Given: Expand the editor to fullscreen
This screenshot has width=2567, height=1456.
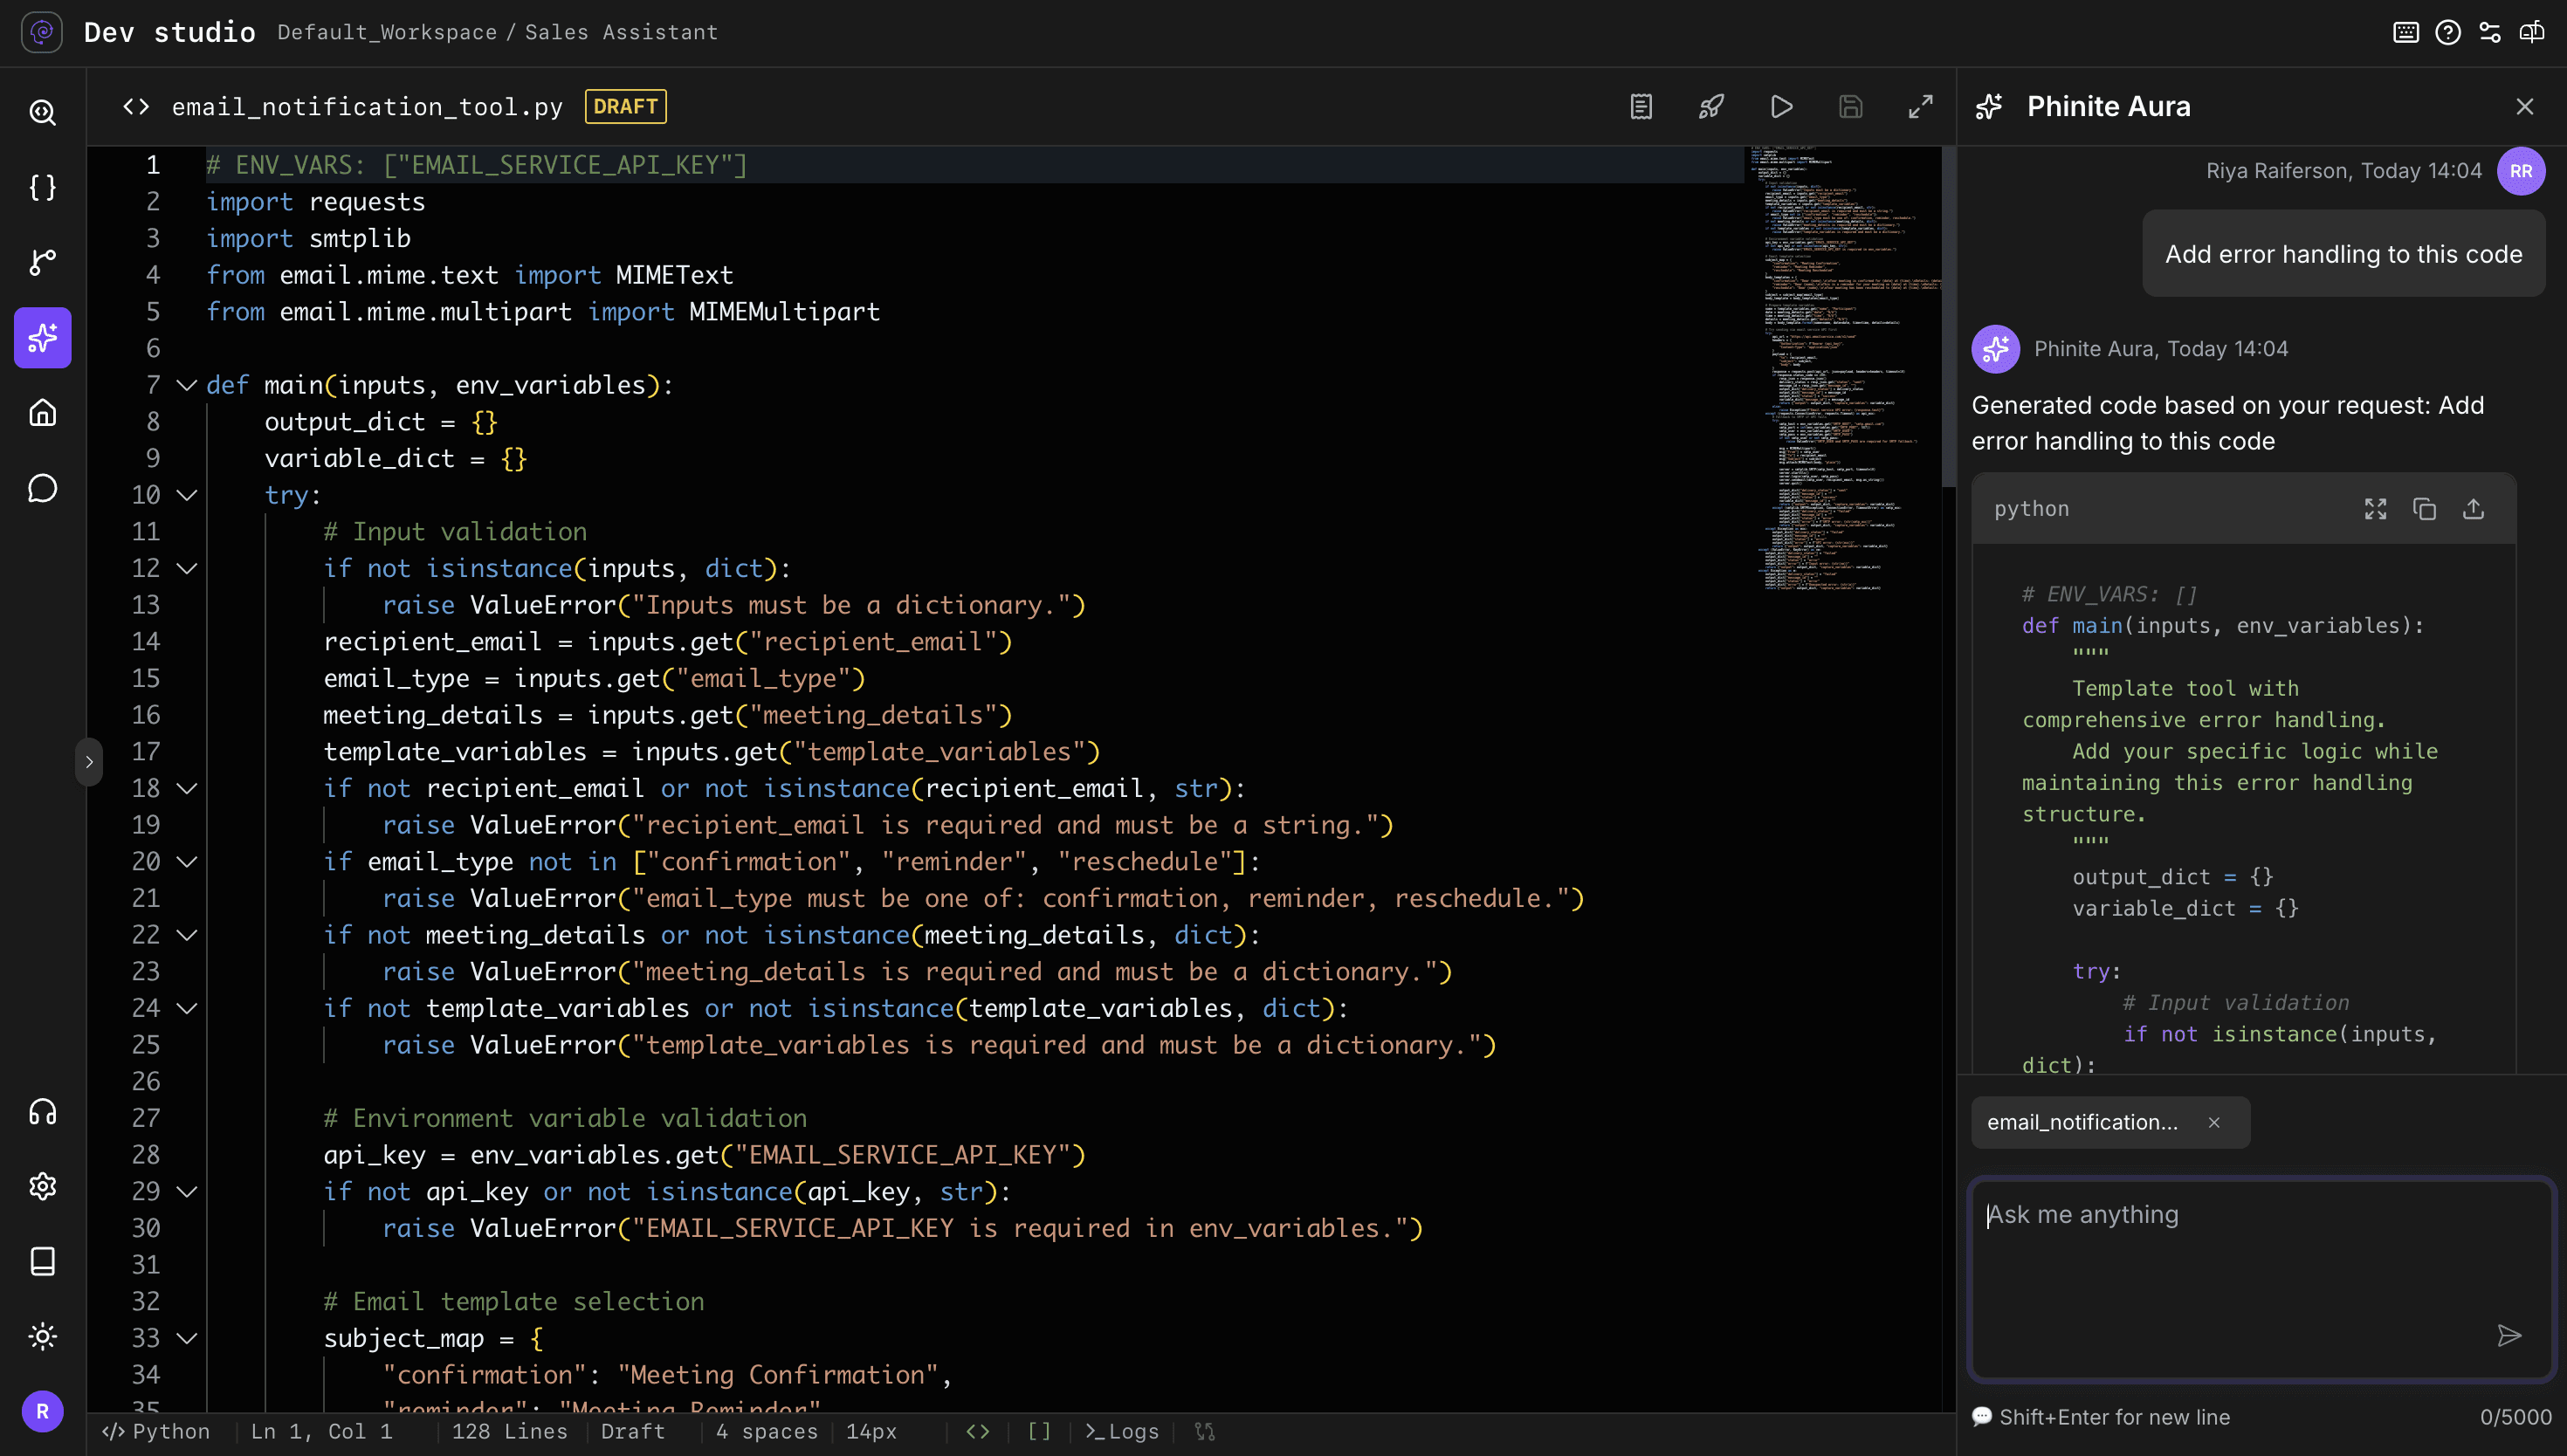Looking at the screenshot, I should click(1921, 107).
